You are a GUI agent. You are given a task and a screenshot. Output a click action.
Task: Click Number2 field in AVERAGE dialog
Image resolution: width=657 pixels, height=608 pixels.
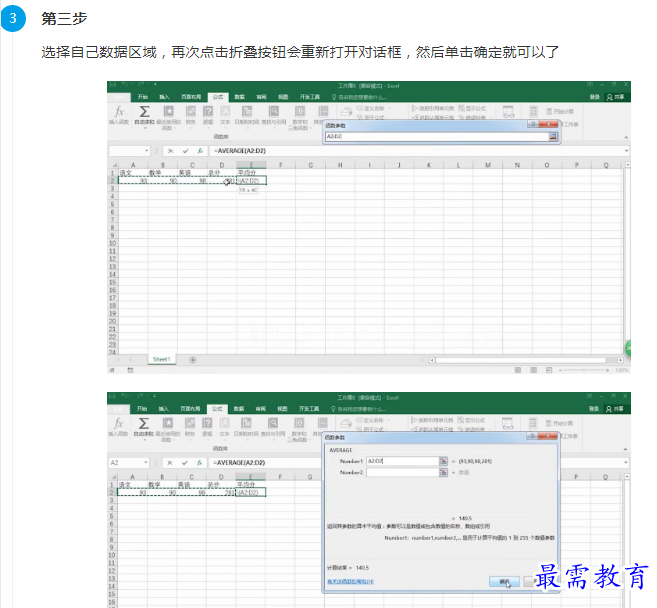(x=402, y=472)
